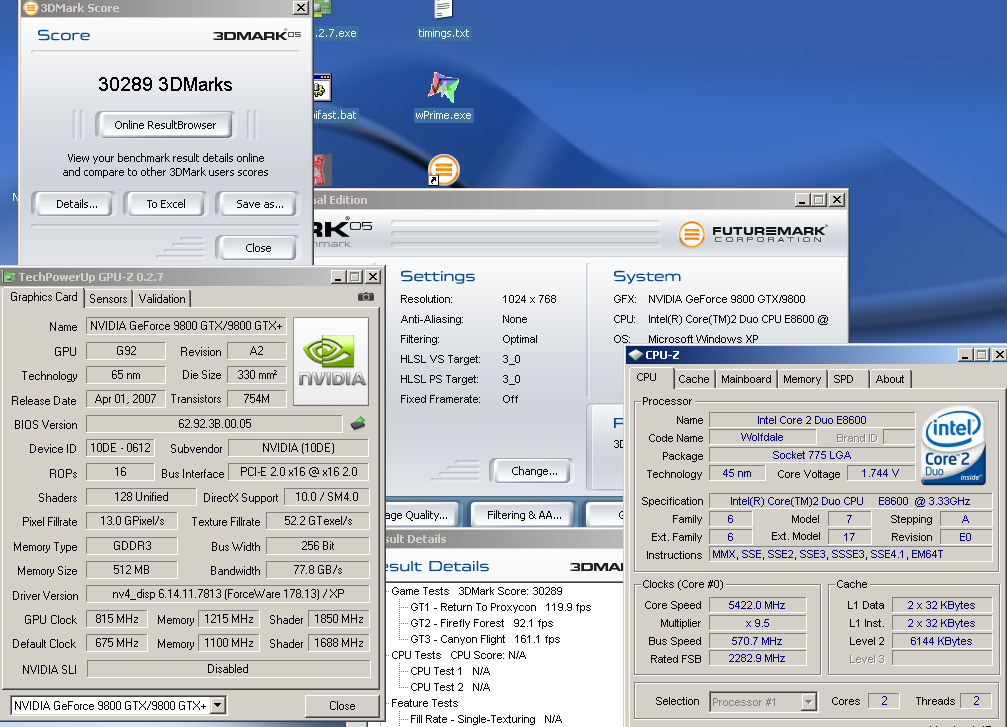The height and width of the screenshot is (727, 1007).
Task: Click the GPU name field in GPU-Z
Action: pyautogui.click(x=186, y=326)
